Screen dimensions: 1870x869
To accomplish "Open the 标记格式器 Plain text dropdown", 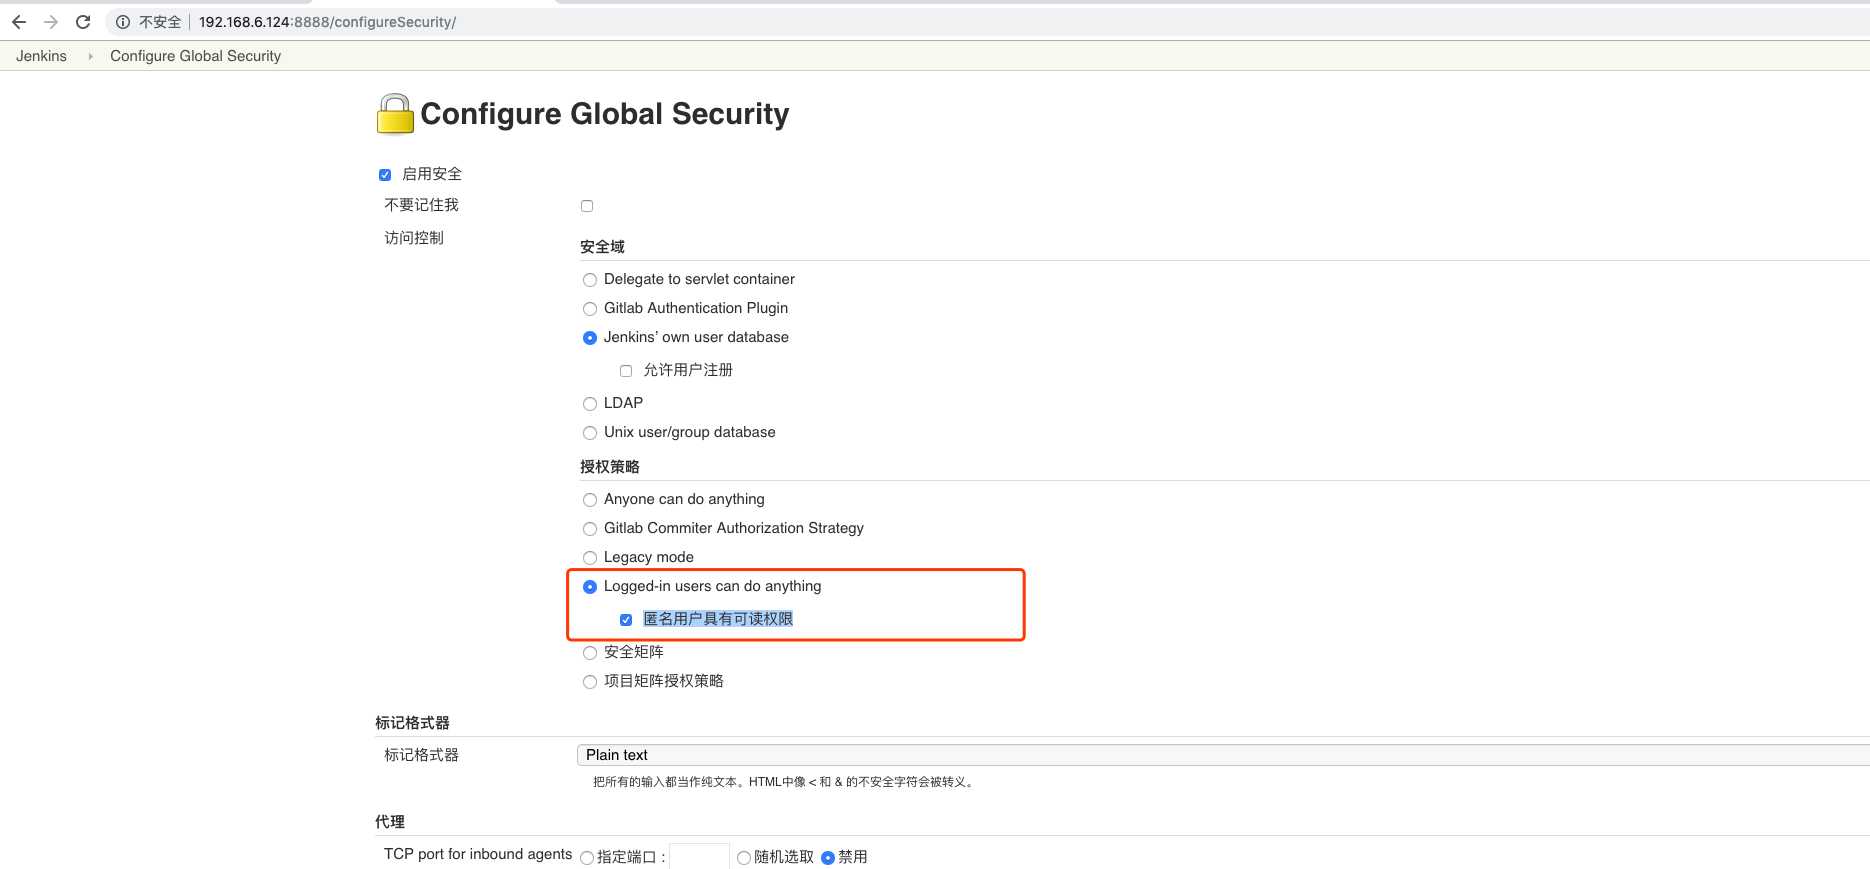I will click(1223, 755).
